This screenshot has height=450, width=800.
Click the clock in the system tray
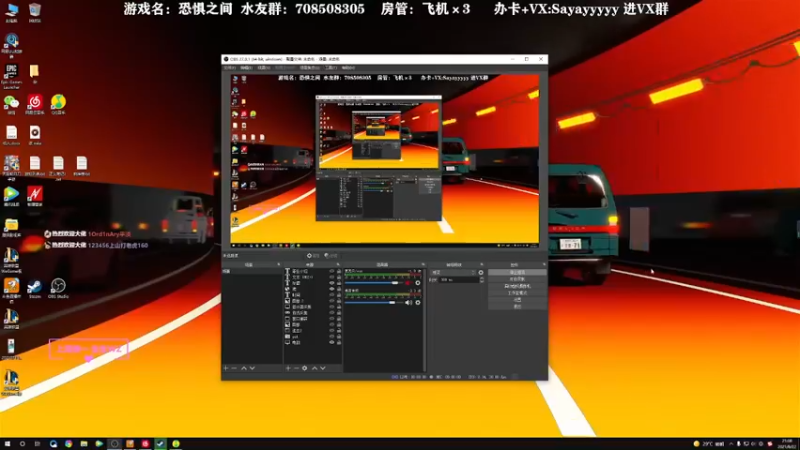tap(787, 444)
